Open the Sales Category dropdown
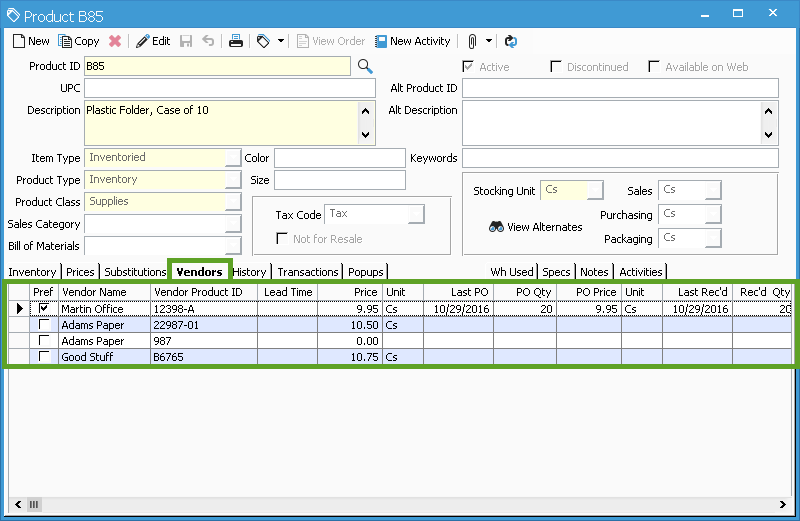This screenshot has height=521, width=800. [x=233, y=224]
